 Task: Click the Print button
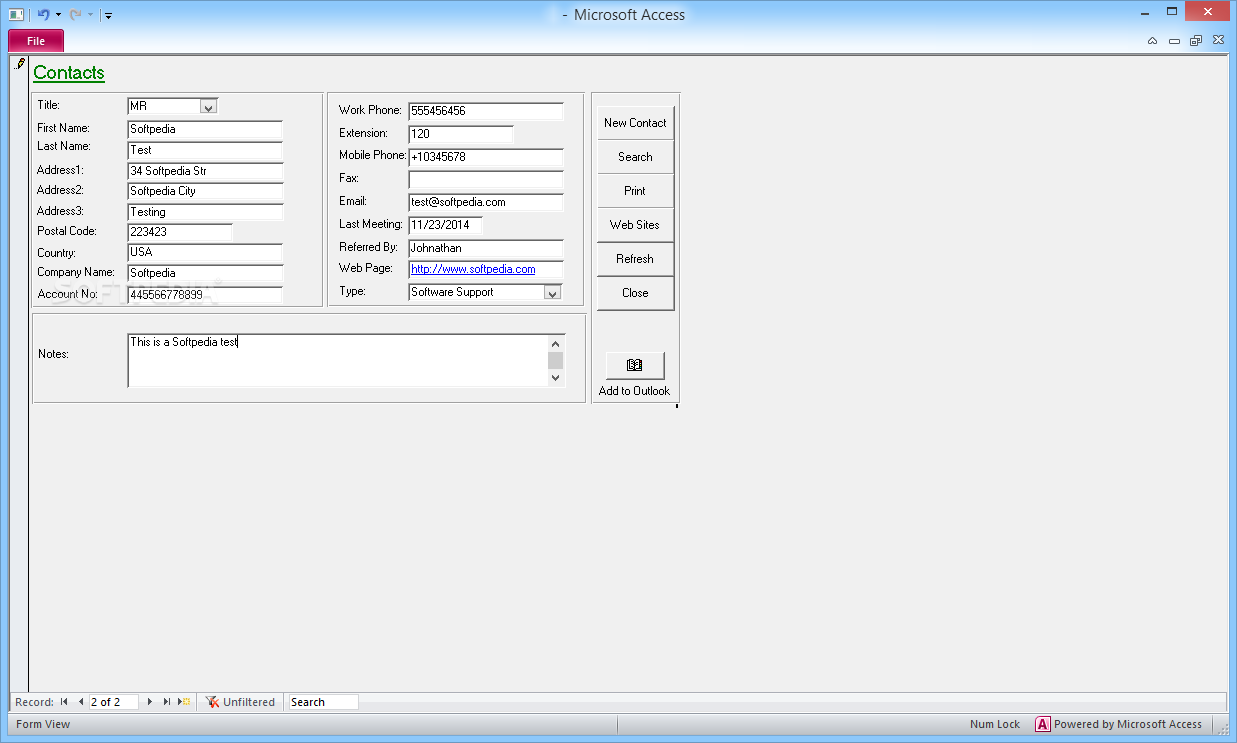(x=635, y=191)
